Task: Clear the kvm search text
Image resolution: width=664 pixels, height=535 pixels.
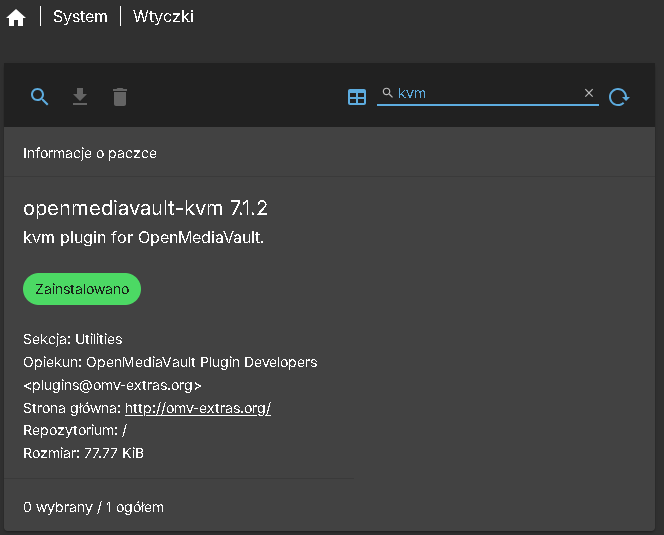Action: coord(589,93)
